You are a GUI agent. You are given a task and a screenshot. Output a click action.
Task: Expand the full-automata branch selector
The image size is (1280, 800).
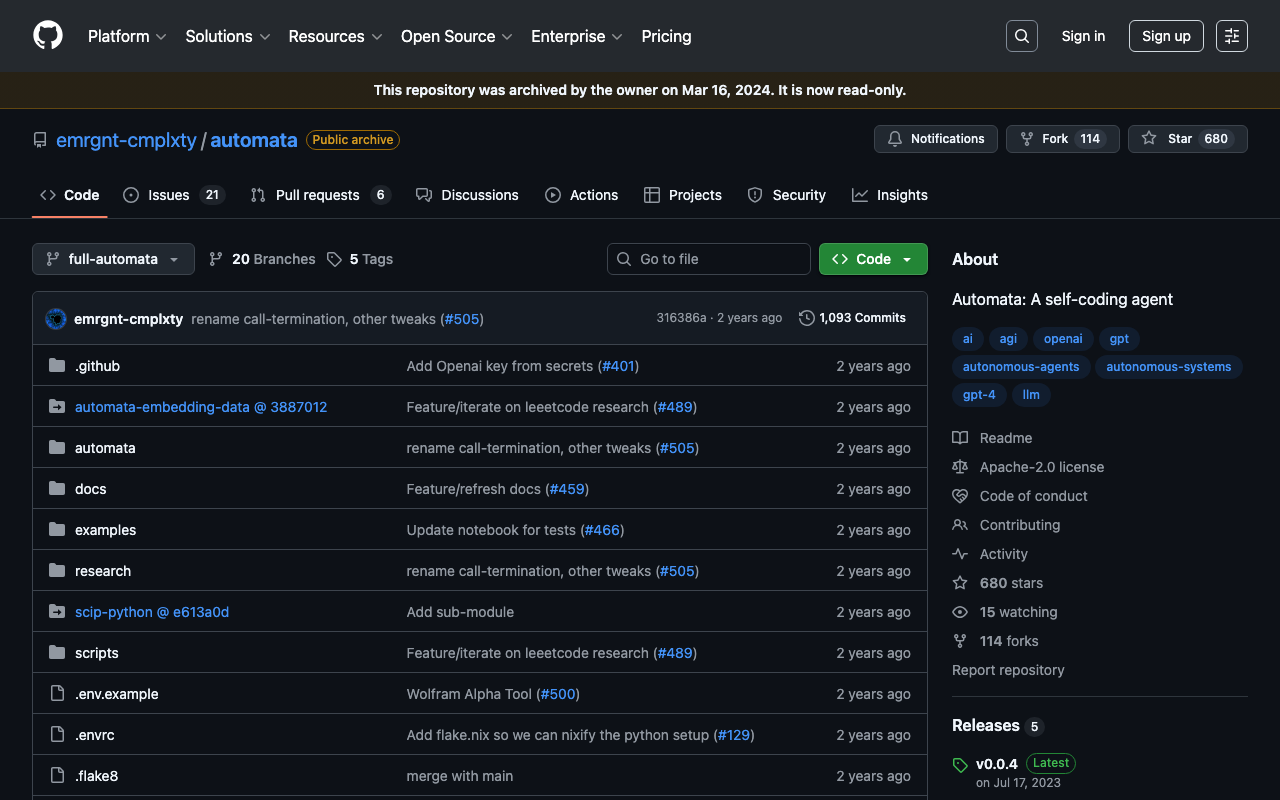(x=113, y=259)
